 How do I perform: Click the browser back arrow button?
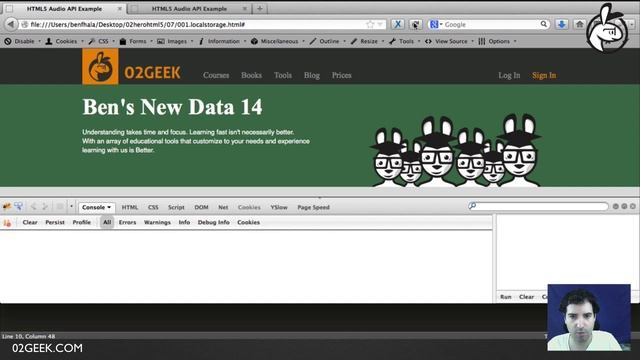click(11, 24)
